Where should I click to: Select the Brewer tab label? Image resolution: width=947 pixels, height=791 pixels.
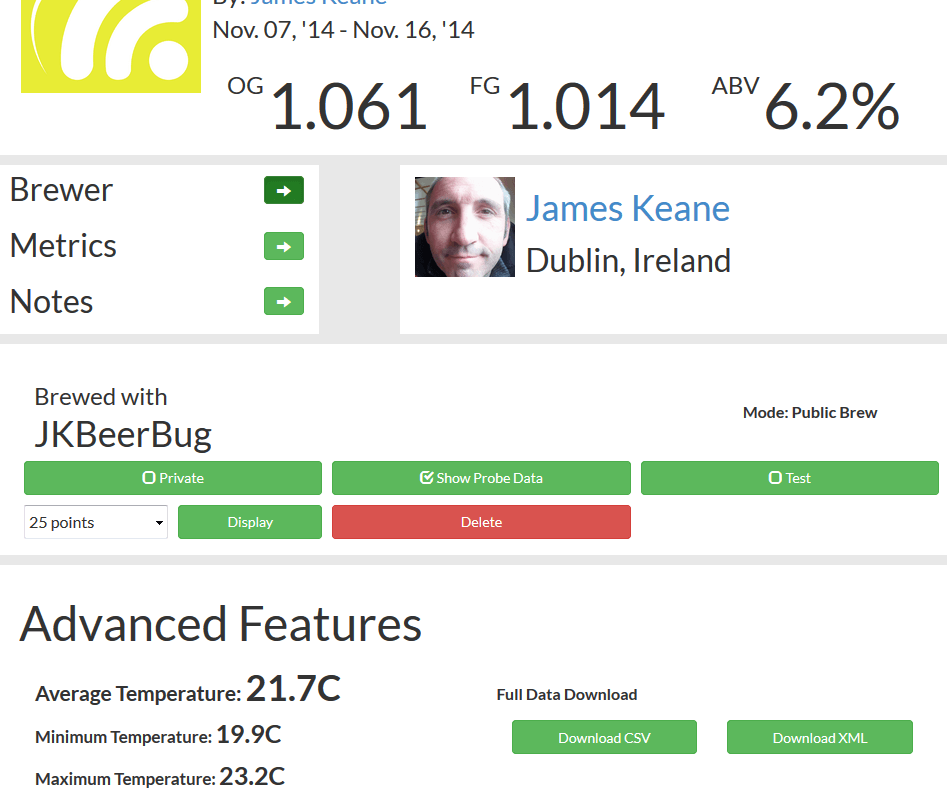pyautogui.click(x=61, y=190)
